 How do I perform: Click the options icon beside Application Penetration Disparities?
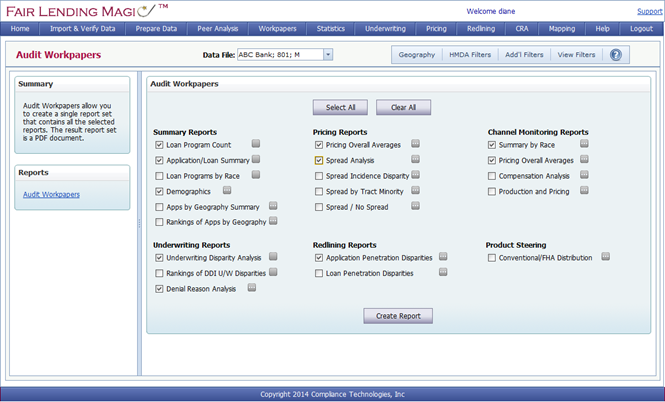(442, 257)
